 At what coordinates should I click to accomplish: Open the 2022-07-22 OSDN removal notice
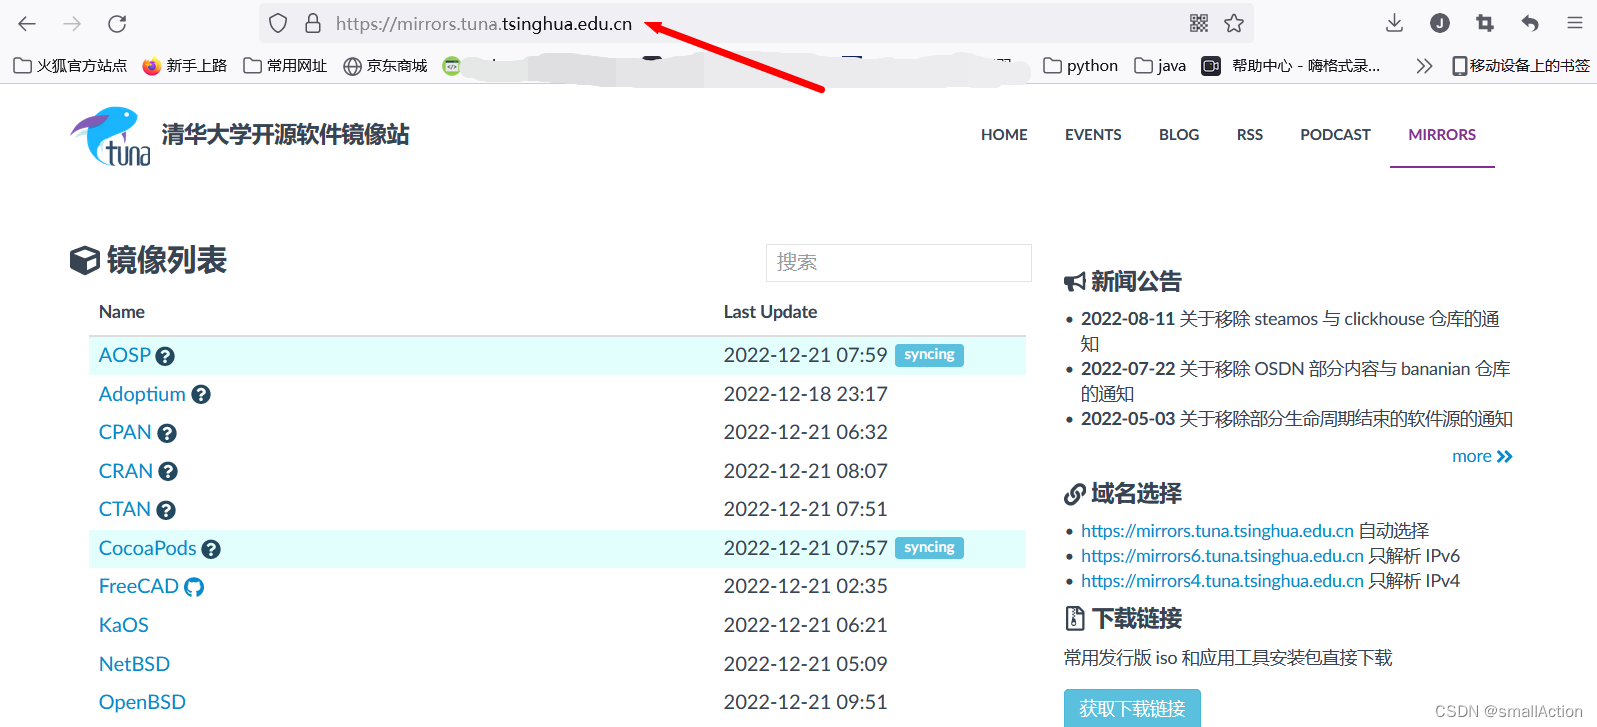[x=1296, y=381]
